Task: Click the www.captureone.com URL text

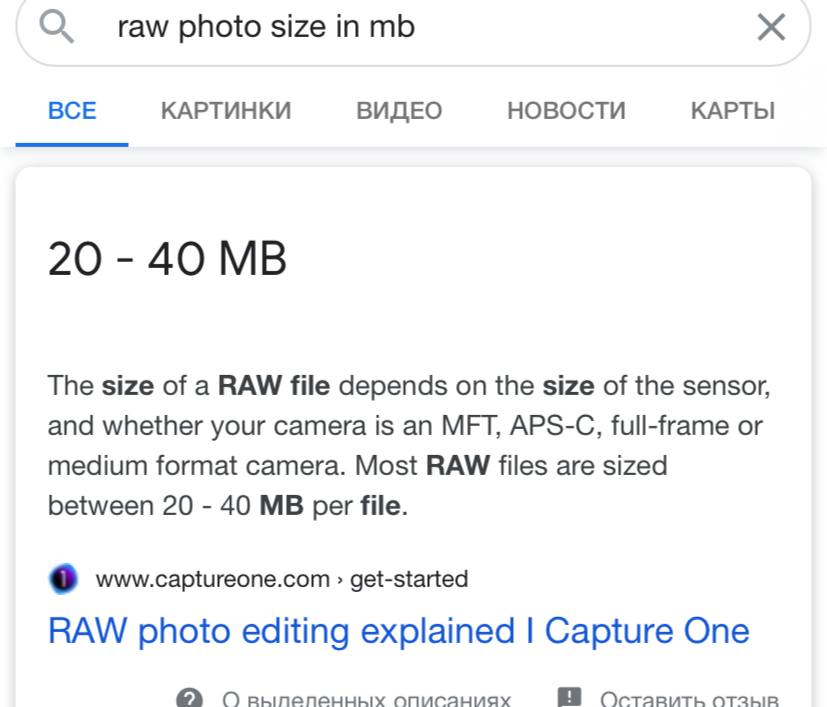Action: pyautogui.click(x=213, y=578)
